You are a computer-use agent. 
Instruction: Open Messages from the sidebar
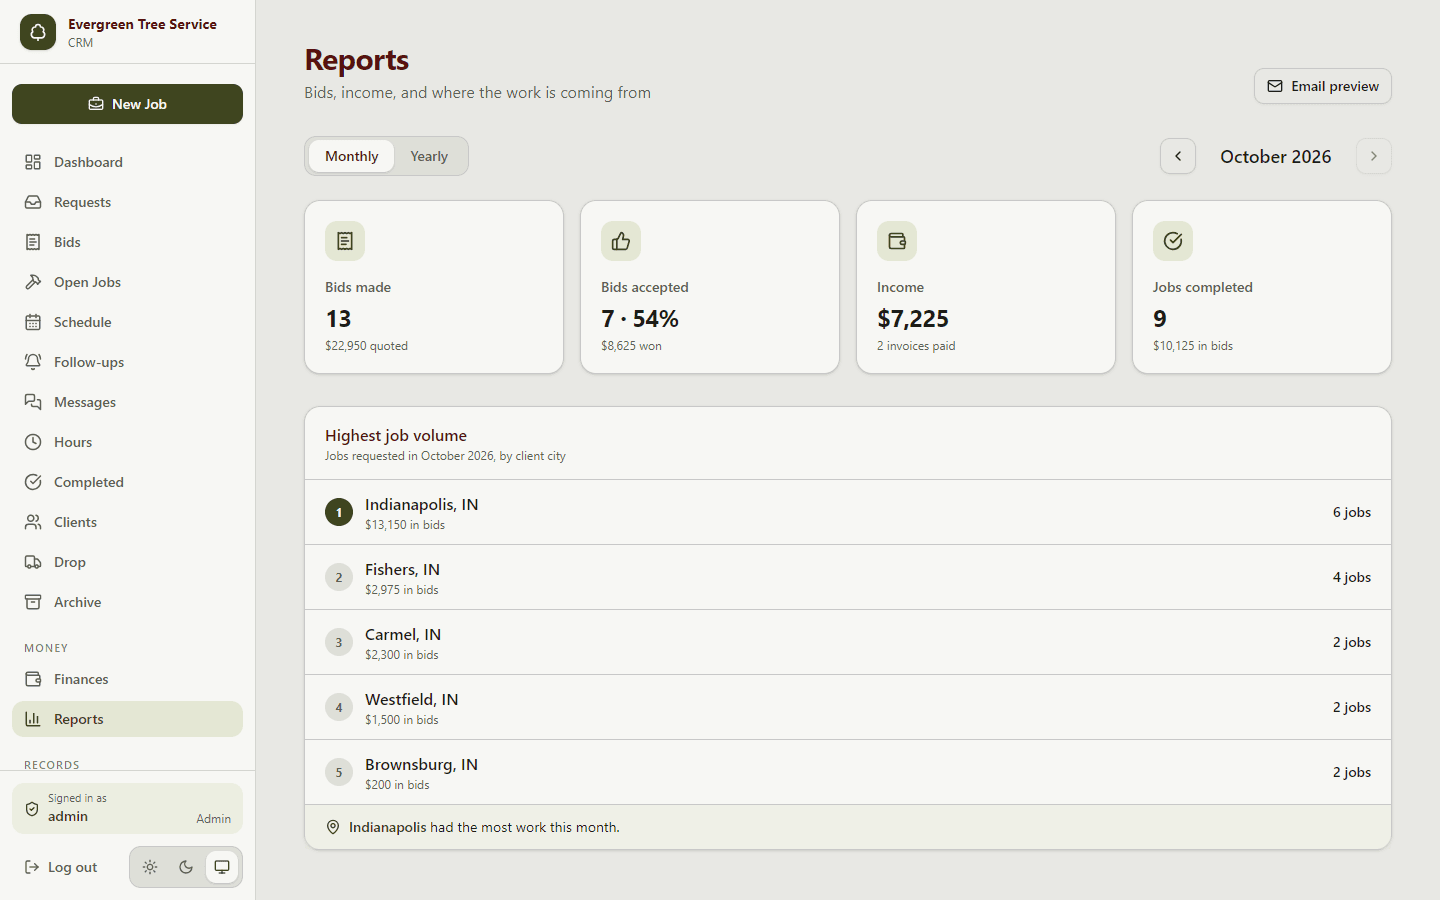point(127,402)
